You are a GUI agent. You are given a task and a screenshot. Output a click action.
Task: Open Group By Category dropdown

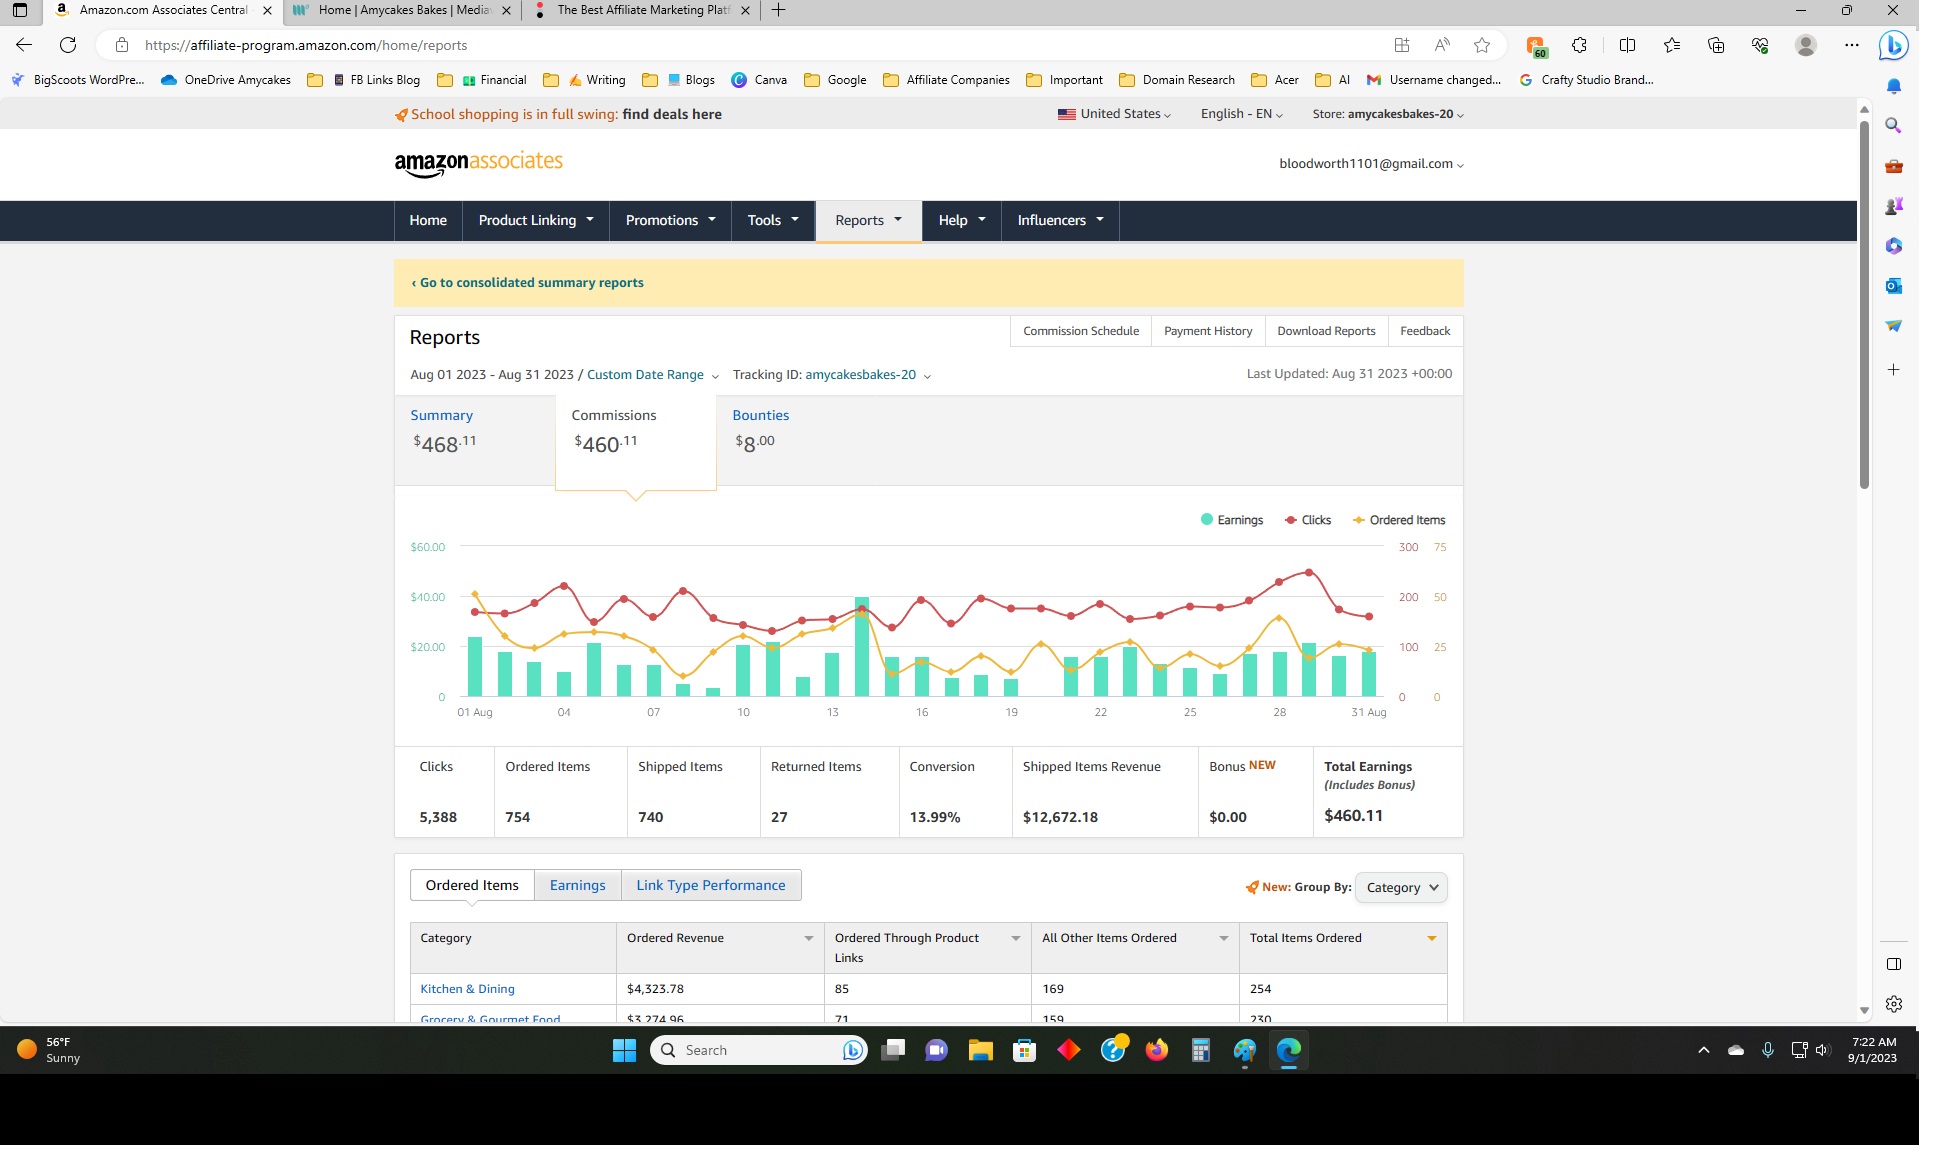click(1401, 888)
